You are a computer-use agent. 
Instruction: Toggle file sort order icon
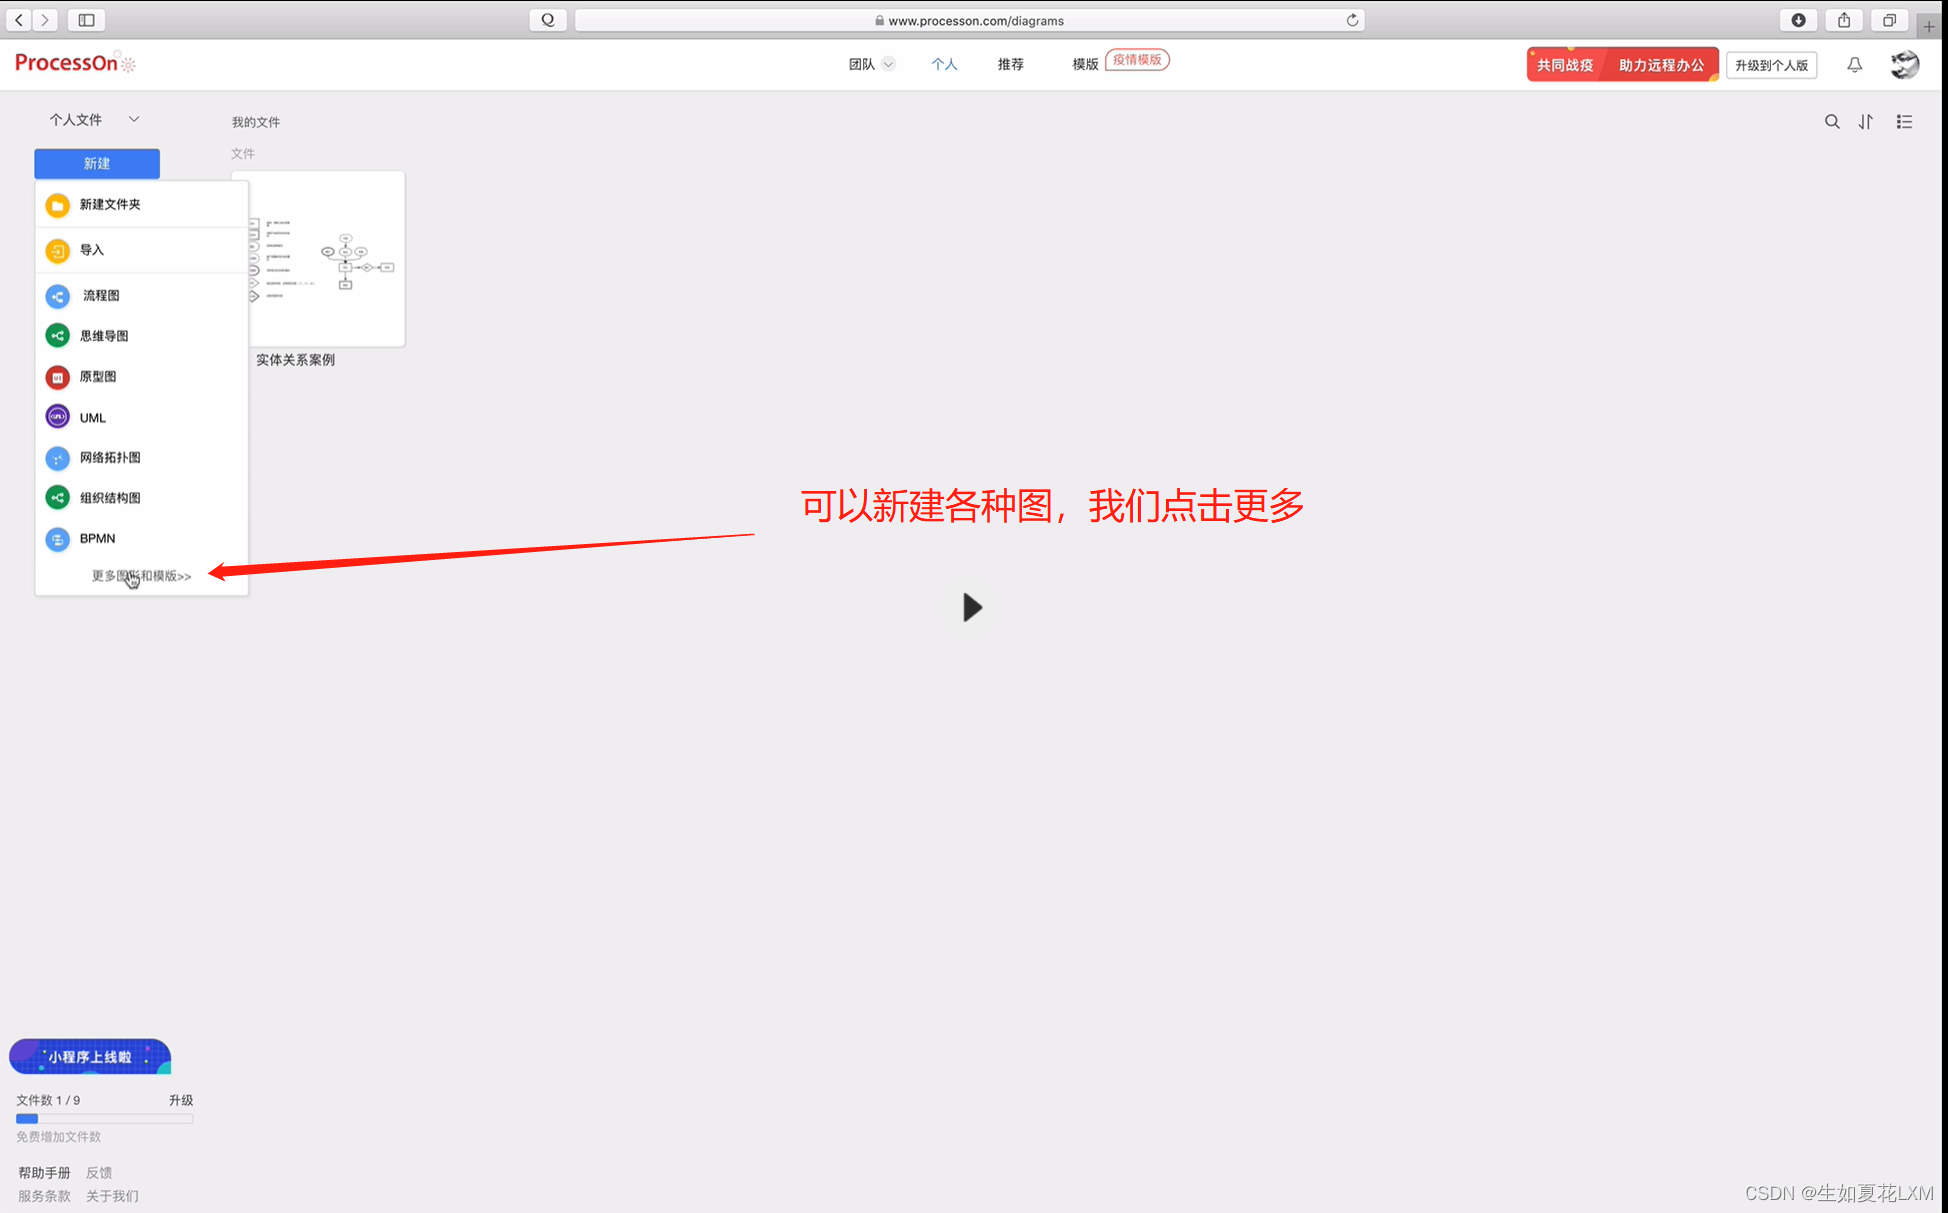[x=1866, y=122]
